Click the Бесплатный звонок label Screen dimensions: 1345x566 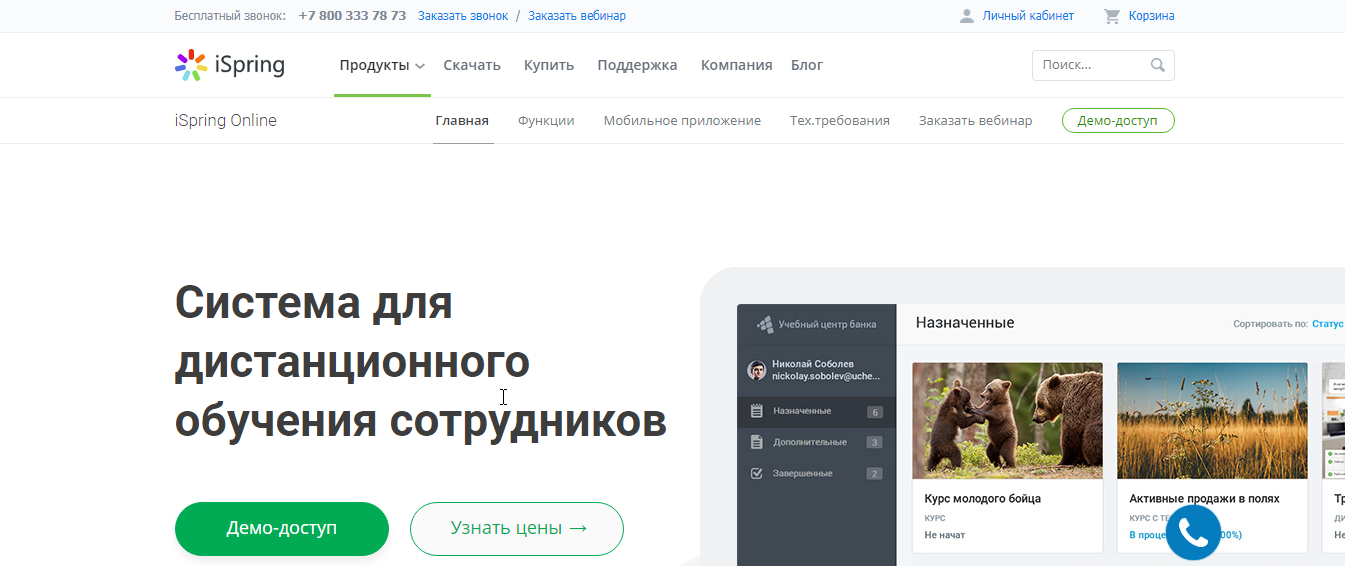coord(230,16)
